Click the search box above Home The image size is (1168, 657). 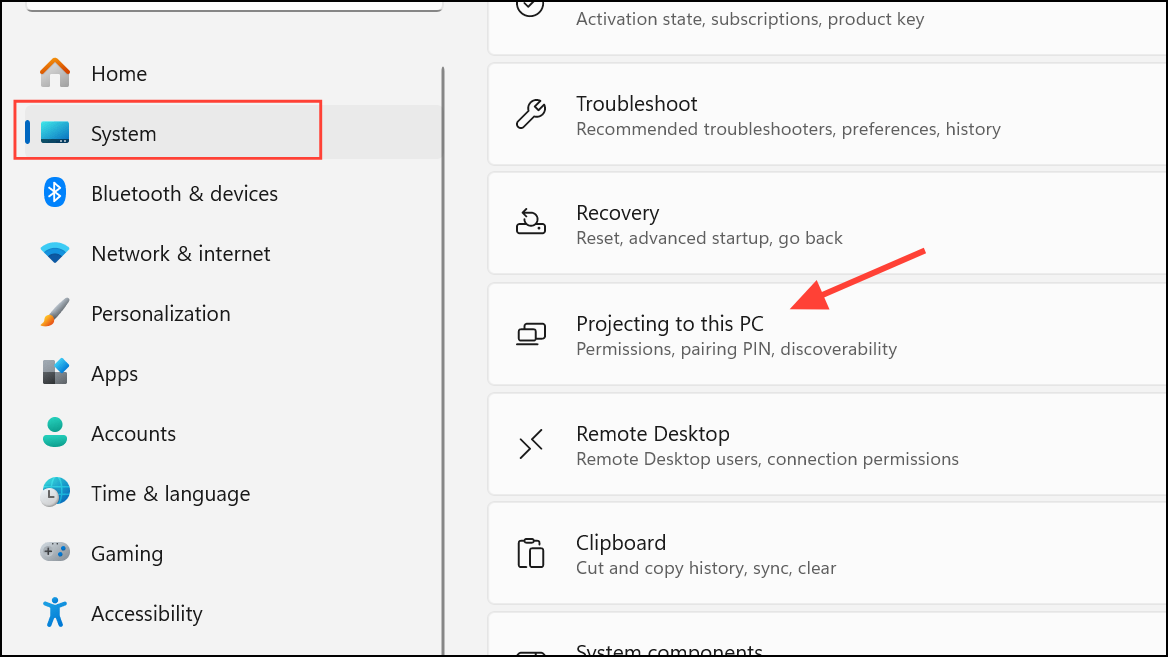(x=234, y=5)
